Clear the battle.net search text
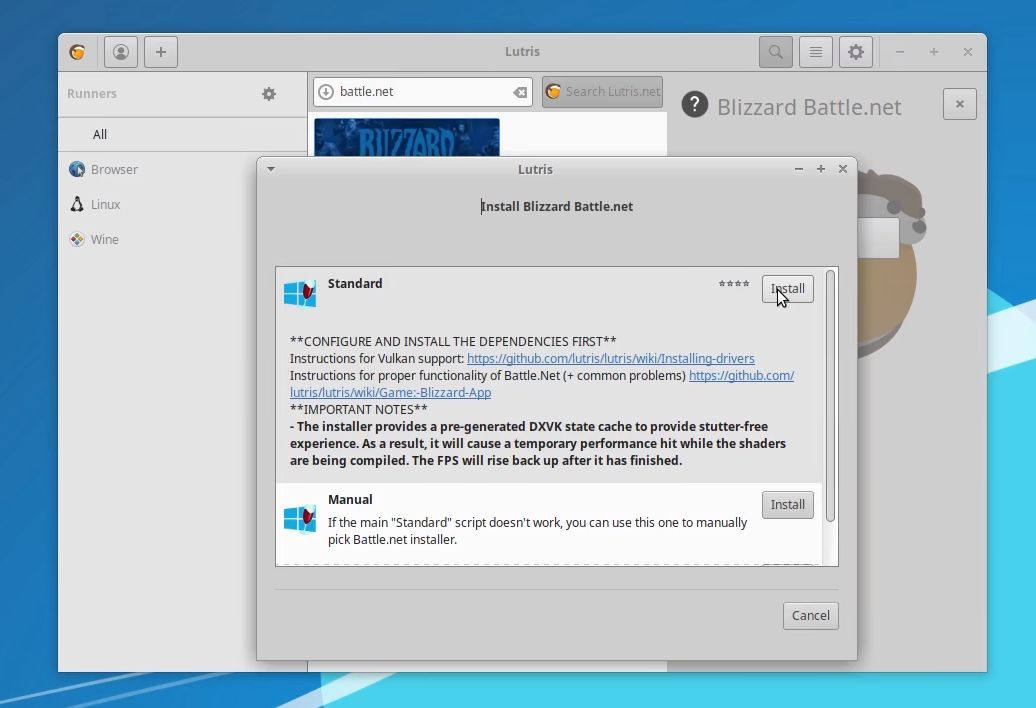Image resolution: width=1036 pixels, height=708 pixels. (x=520, y=92)
